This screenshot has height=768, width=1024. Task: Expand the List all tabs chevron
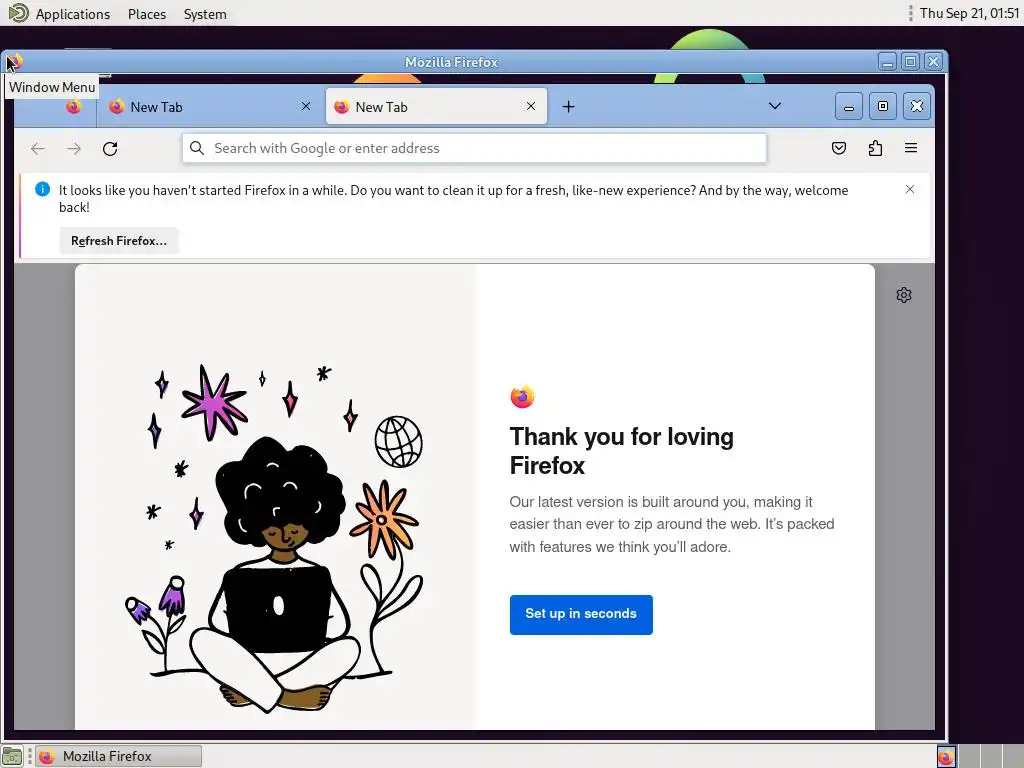pos(775,106)
